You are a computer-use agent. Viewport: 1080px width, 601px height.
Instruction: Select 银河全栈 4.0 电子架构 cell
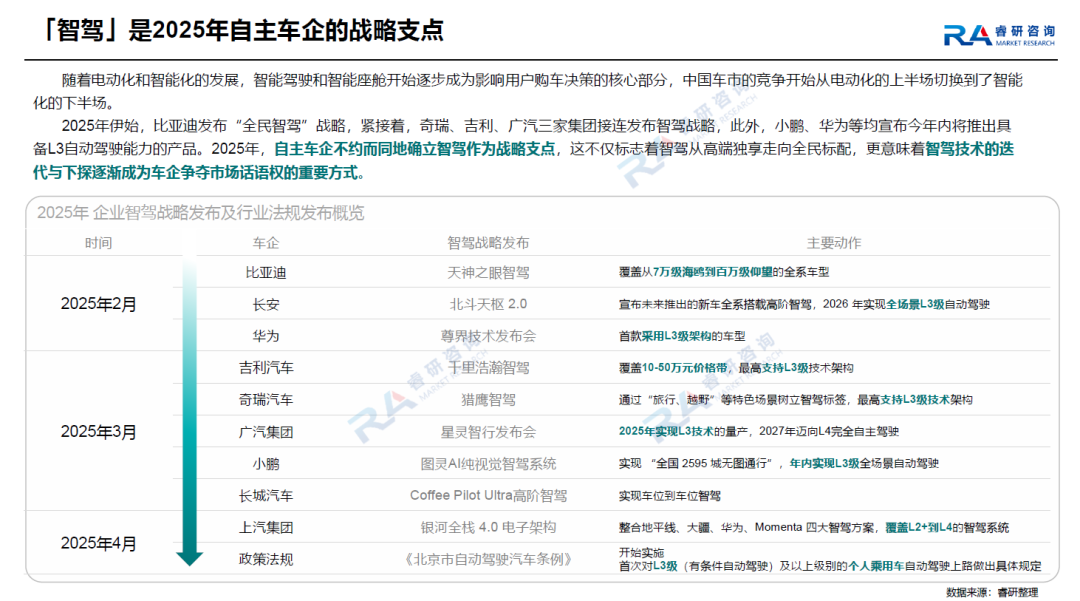click(488, 527)
